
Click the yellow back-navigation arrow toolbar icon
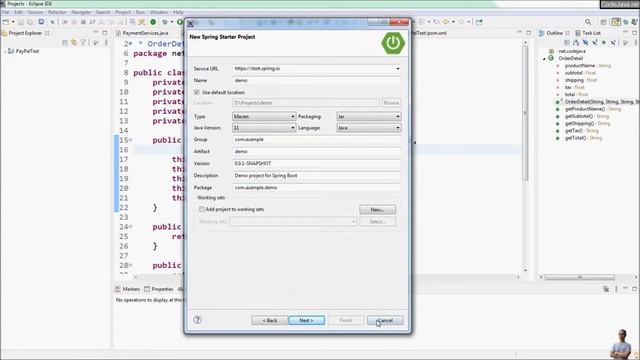446,22
